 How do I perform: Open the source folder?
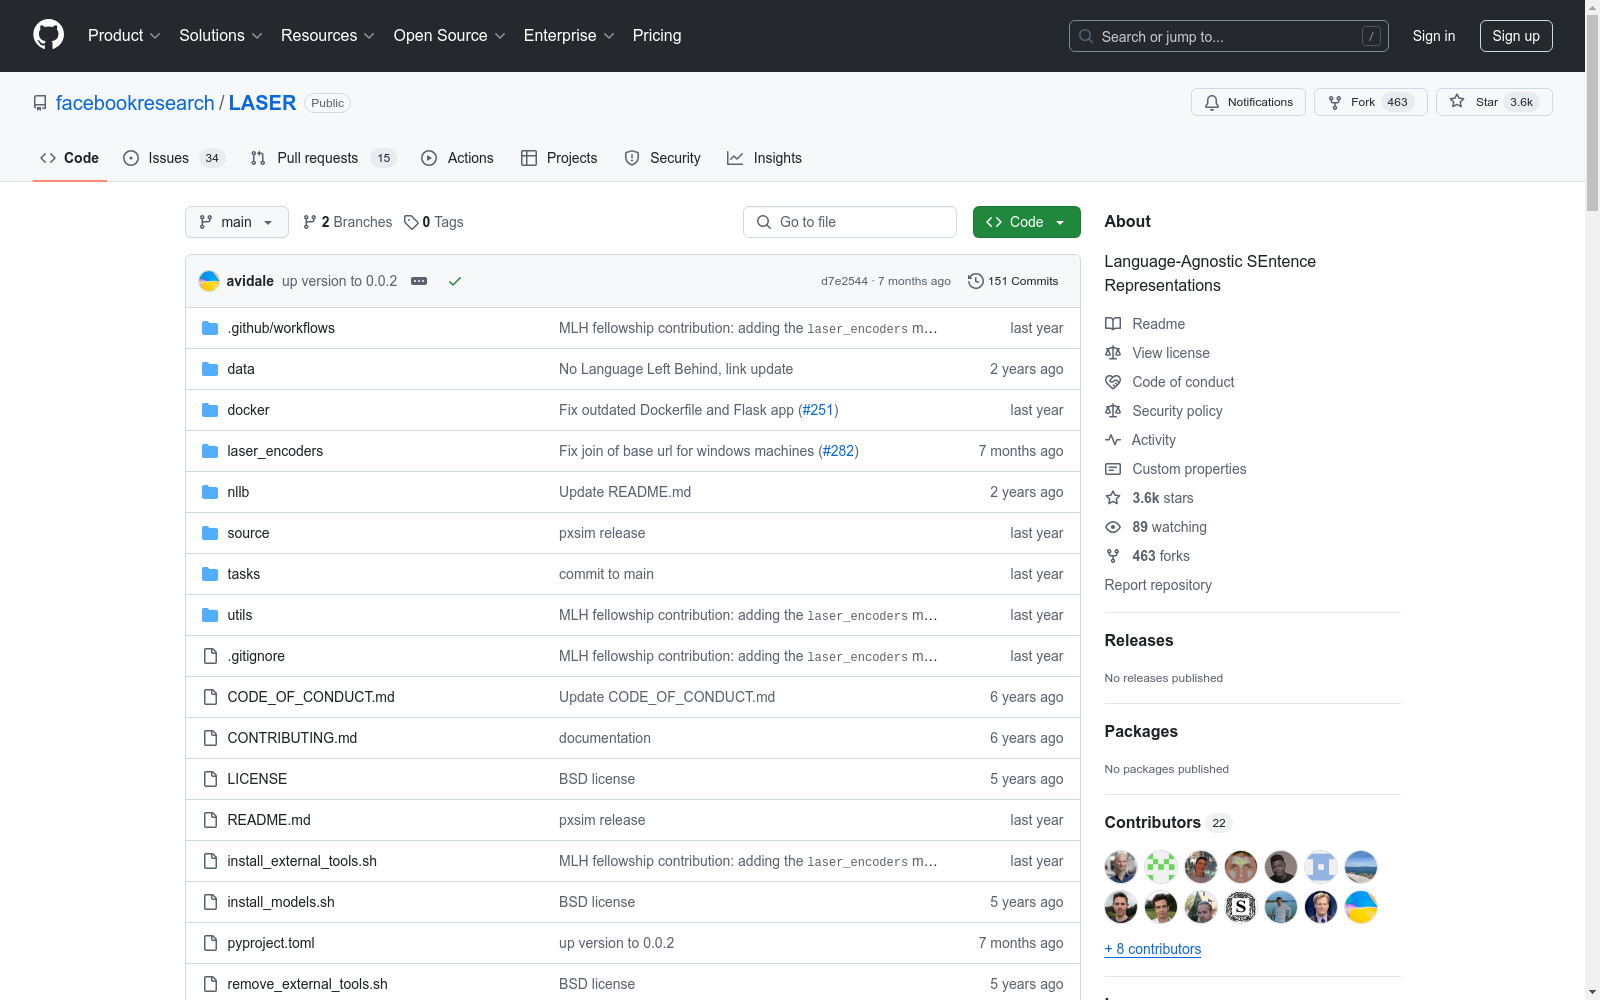coord(248,533)
